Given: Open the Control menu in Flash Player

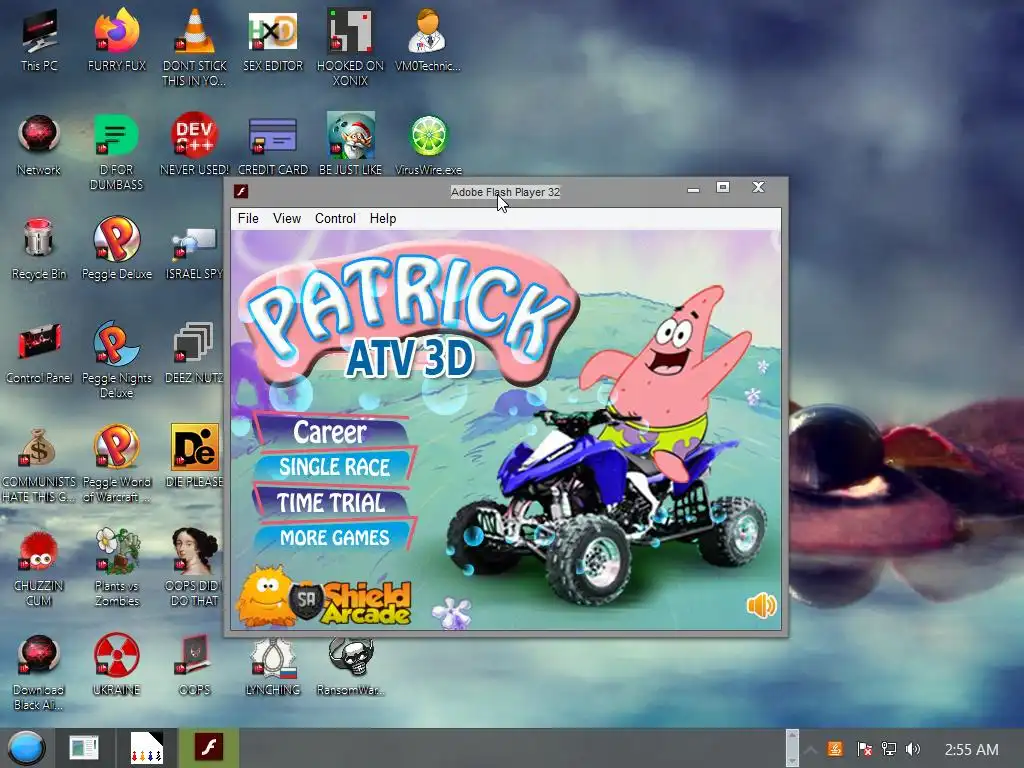Looking at the screenshot, I should point(335,218).
